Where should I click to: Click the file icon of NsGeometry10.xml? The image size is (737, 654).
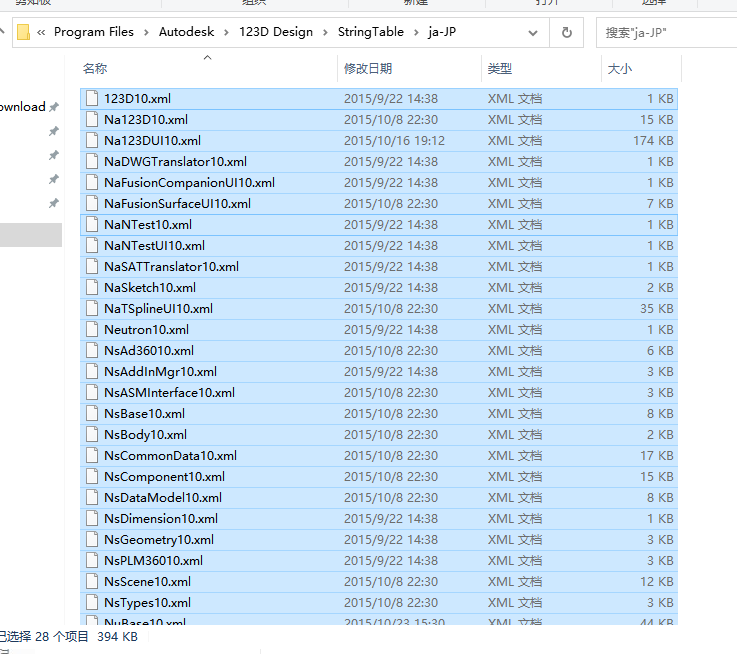point(92,540)
